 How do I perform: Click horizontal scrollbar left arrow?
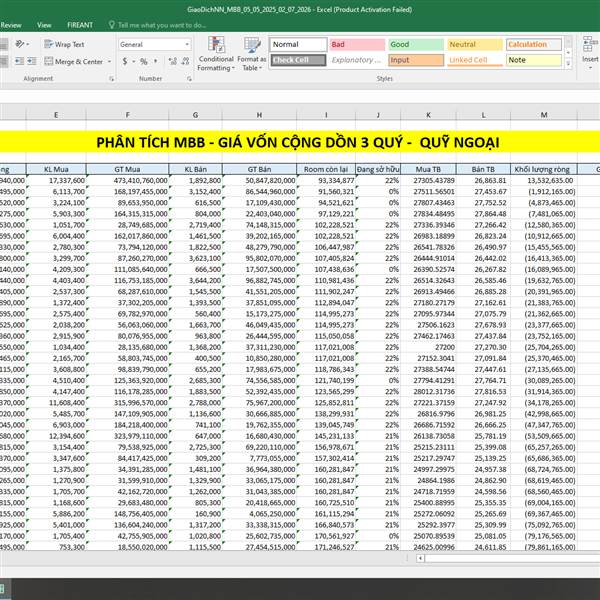point(420,558)
